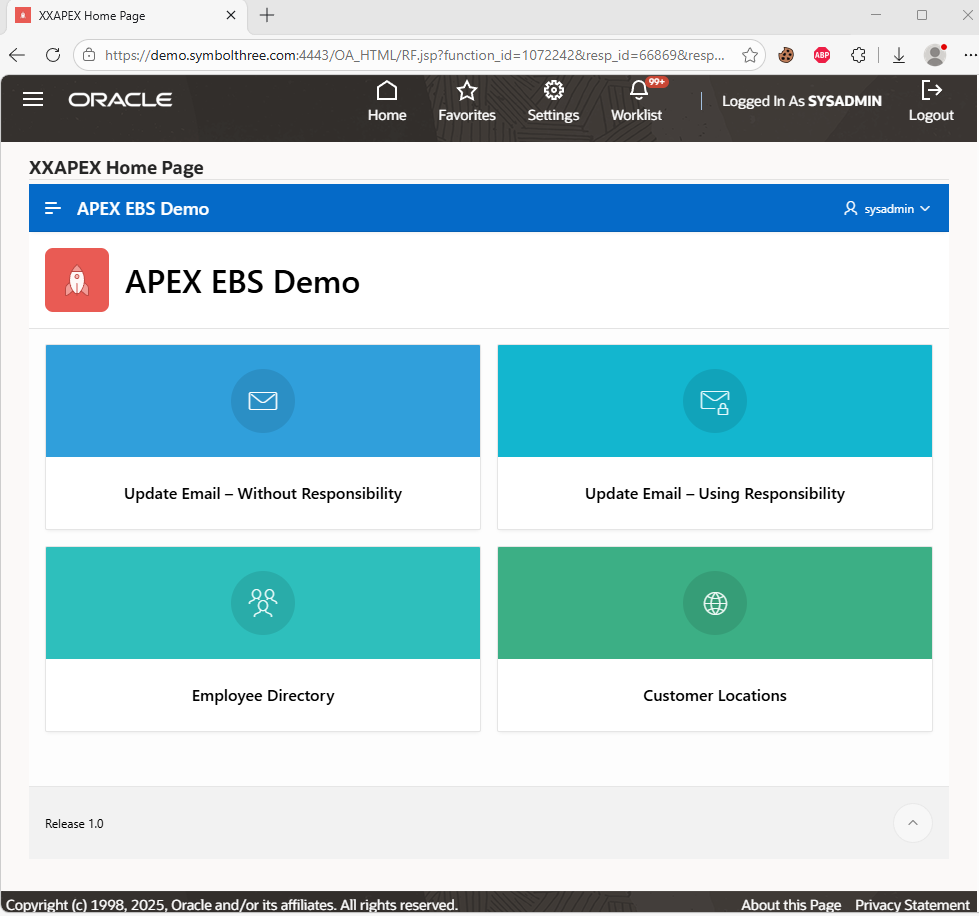This screenshot has width=979, height=916.
Task: Expand the sysadmin user dropdown
Action: pos(887,209)
